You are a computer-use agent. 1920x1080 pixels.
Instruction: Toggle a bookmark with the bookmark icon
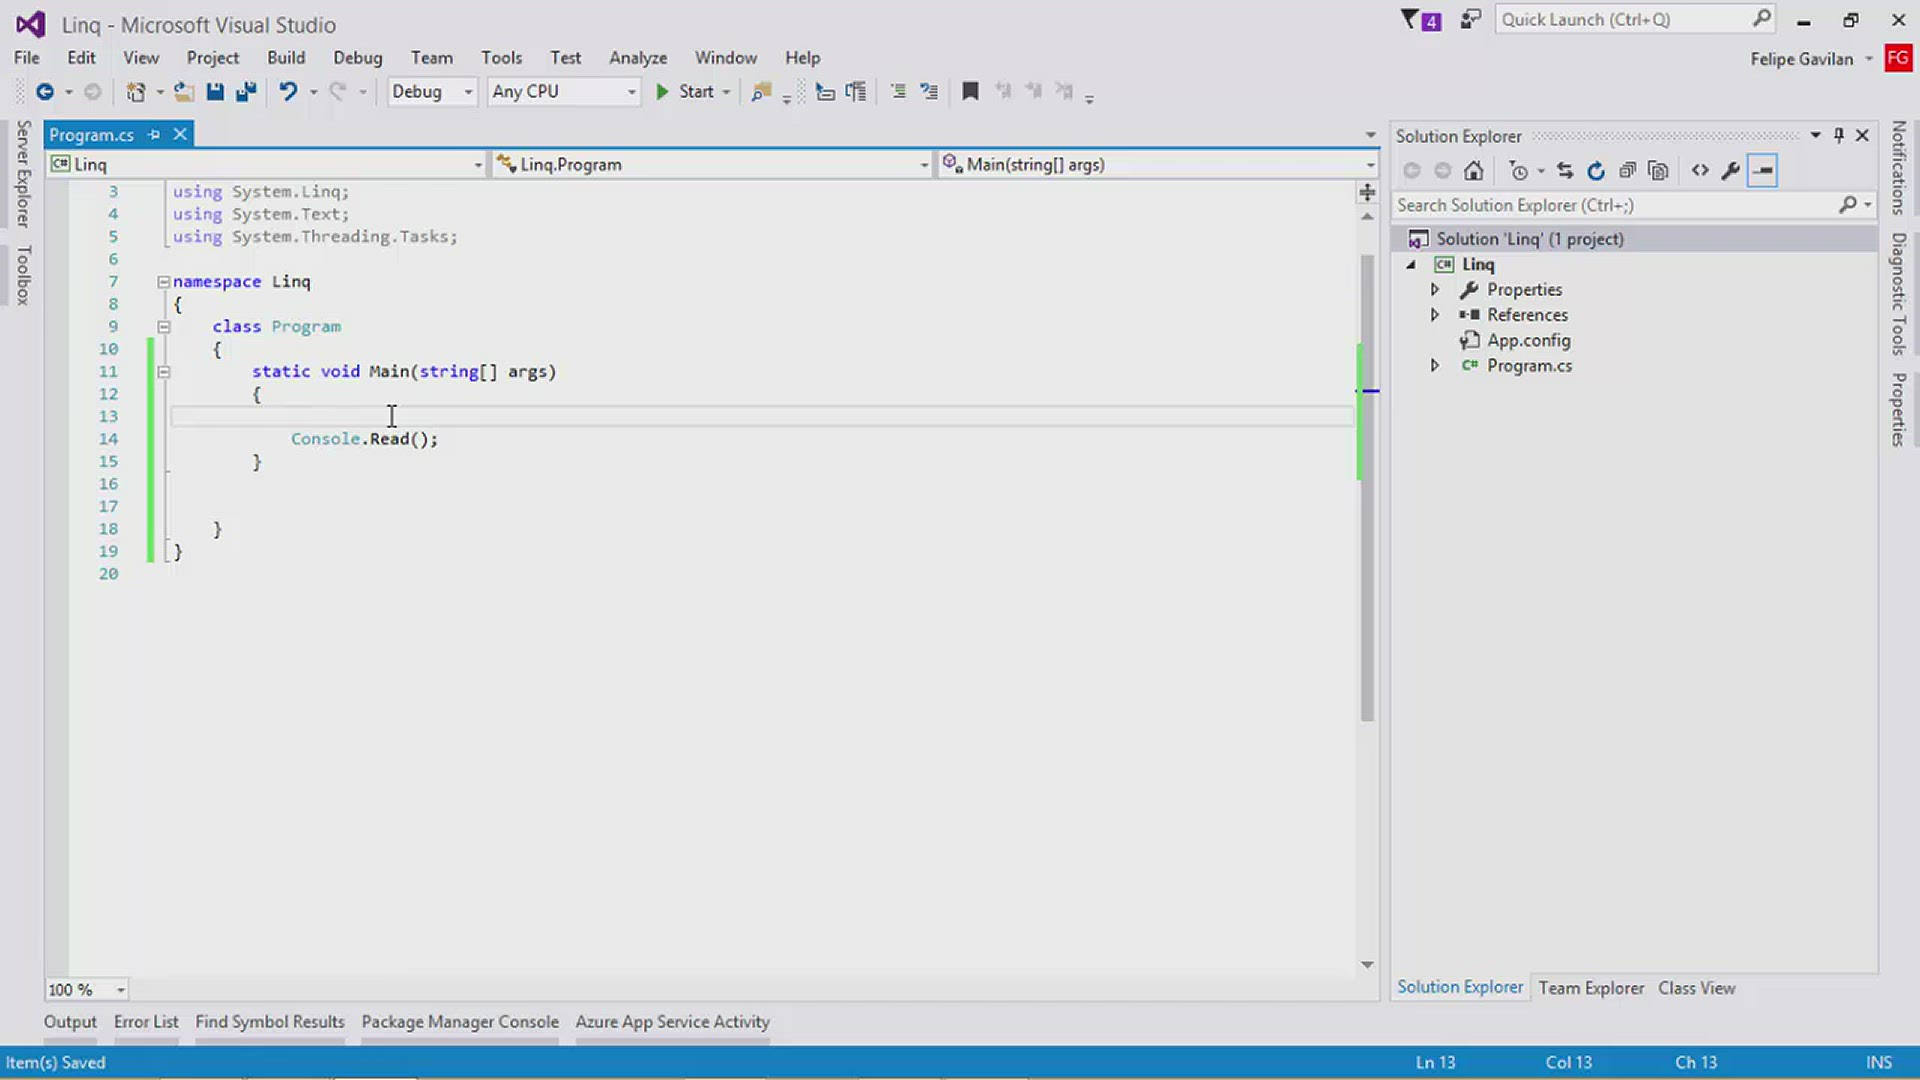(x=970, y=92)
